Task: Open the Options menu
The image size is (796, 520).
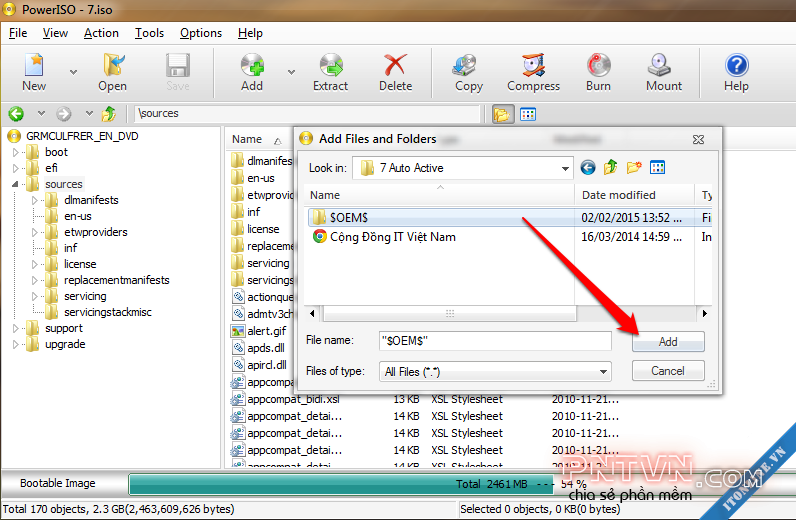Action: pos(201,33)
